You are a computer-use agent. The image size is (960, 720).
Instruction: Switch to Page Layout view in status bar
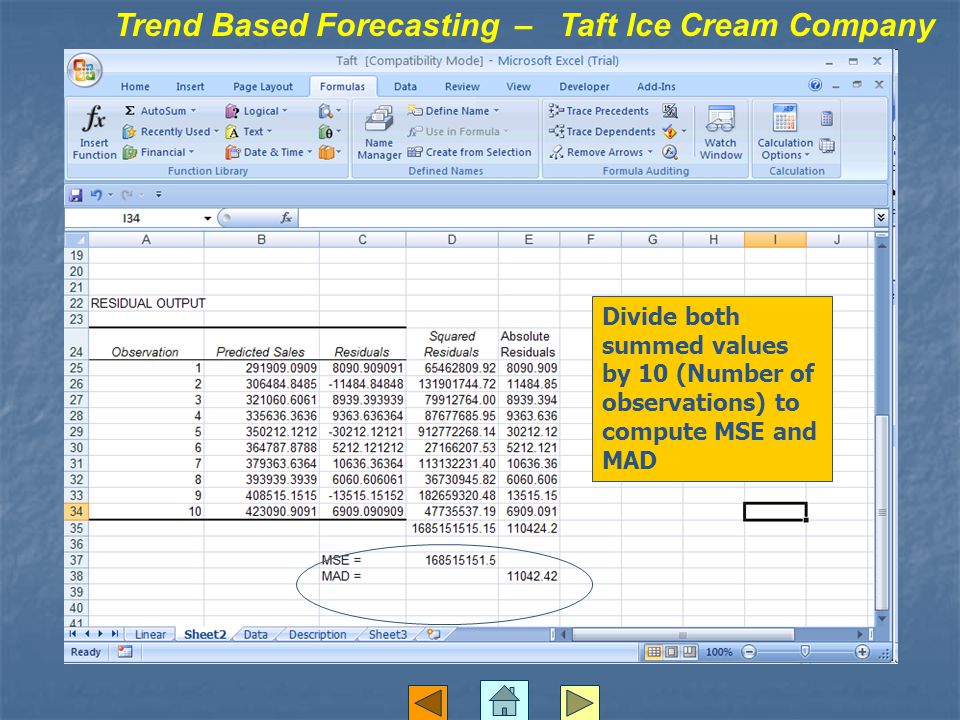[x=671, y=652]
